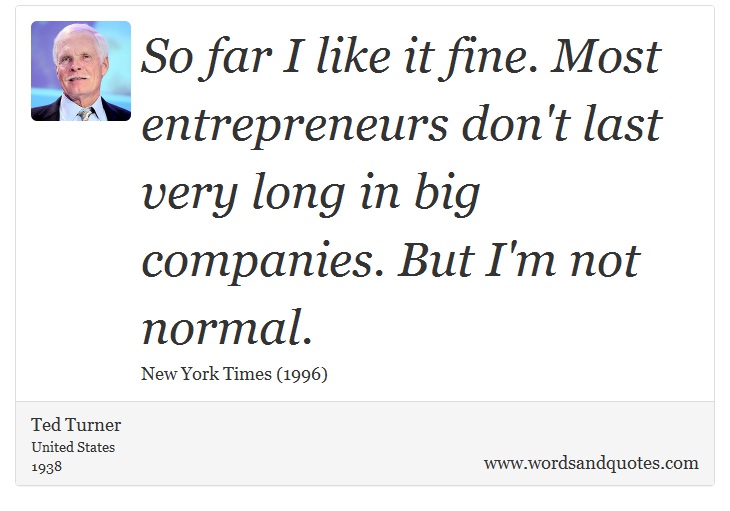Click the word 'normal.' ending the quote
The width and height of the screenshot is (730, 511).
tap(227, 327)
